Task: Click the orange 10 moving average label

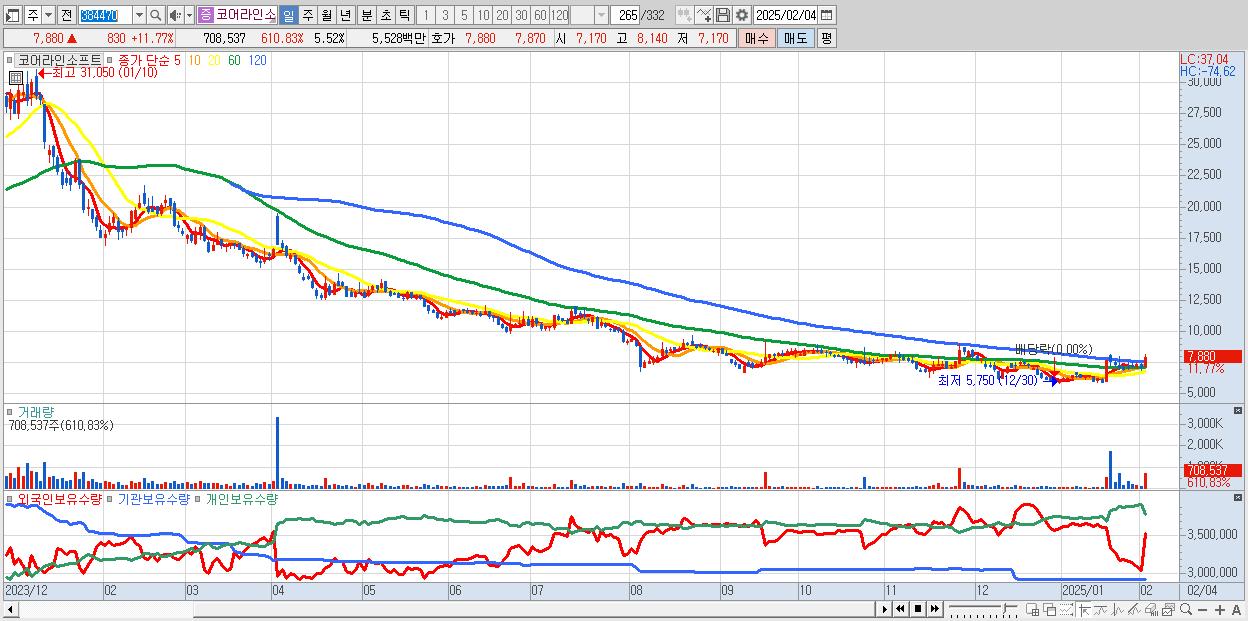Action: [195, 60]
